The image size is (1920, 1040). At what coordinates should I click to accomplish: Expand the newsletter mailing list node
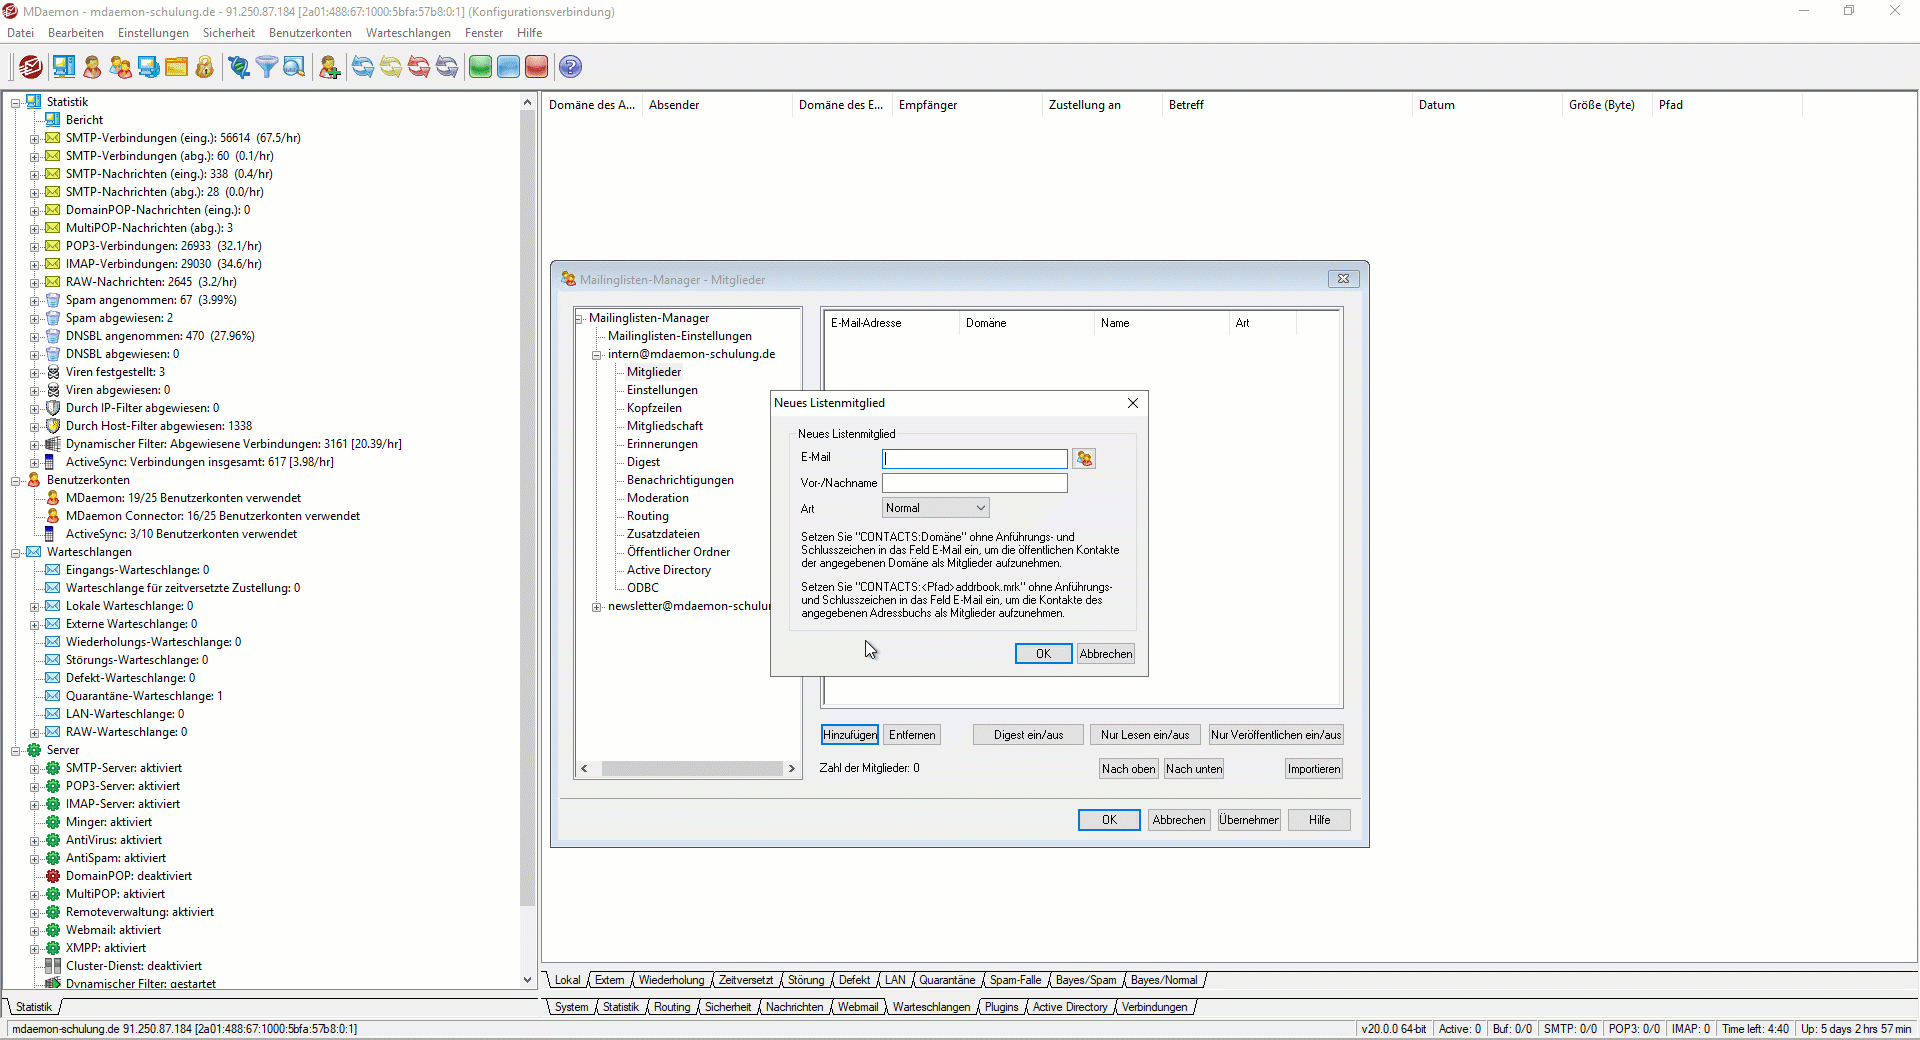pyautogui.click(x=597, y=607)
